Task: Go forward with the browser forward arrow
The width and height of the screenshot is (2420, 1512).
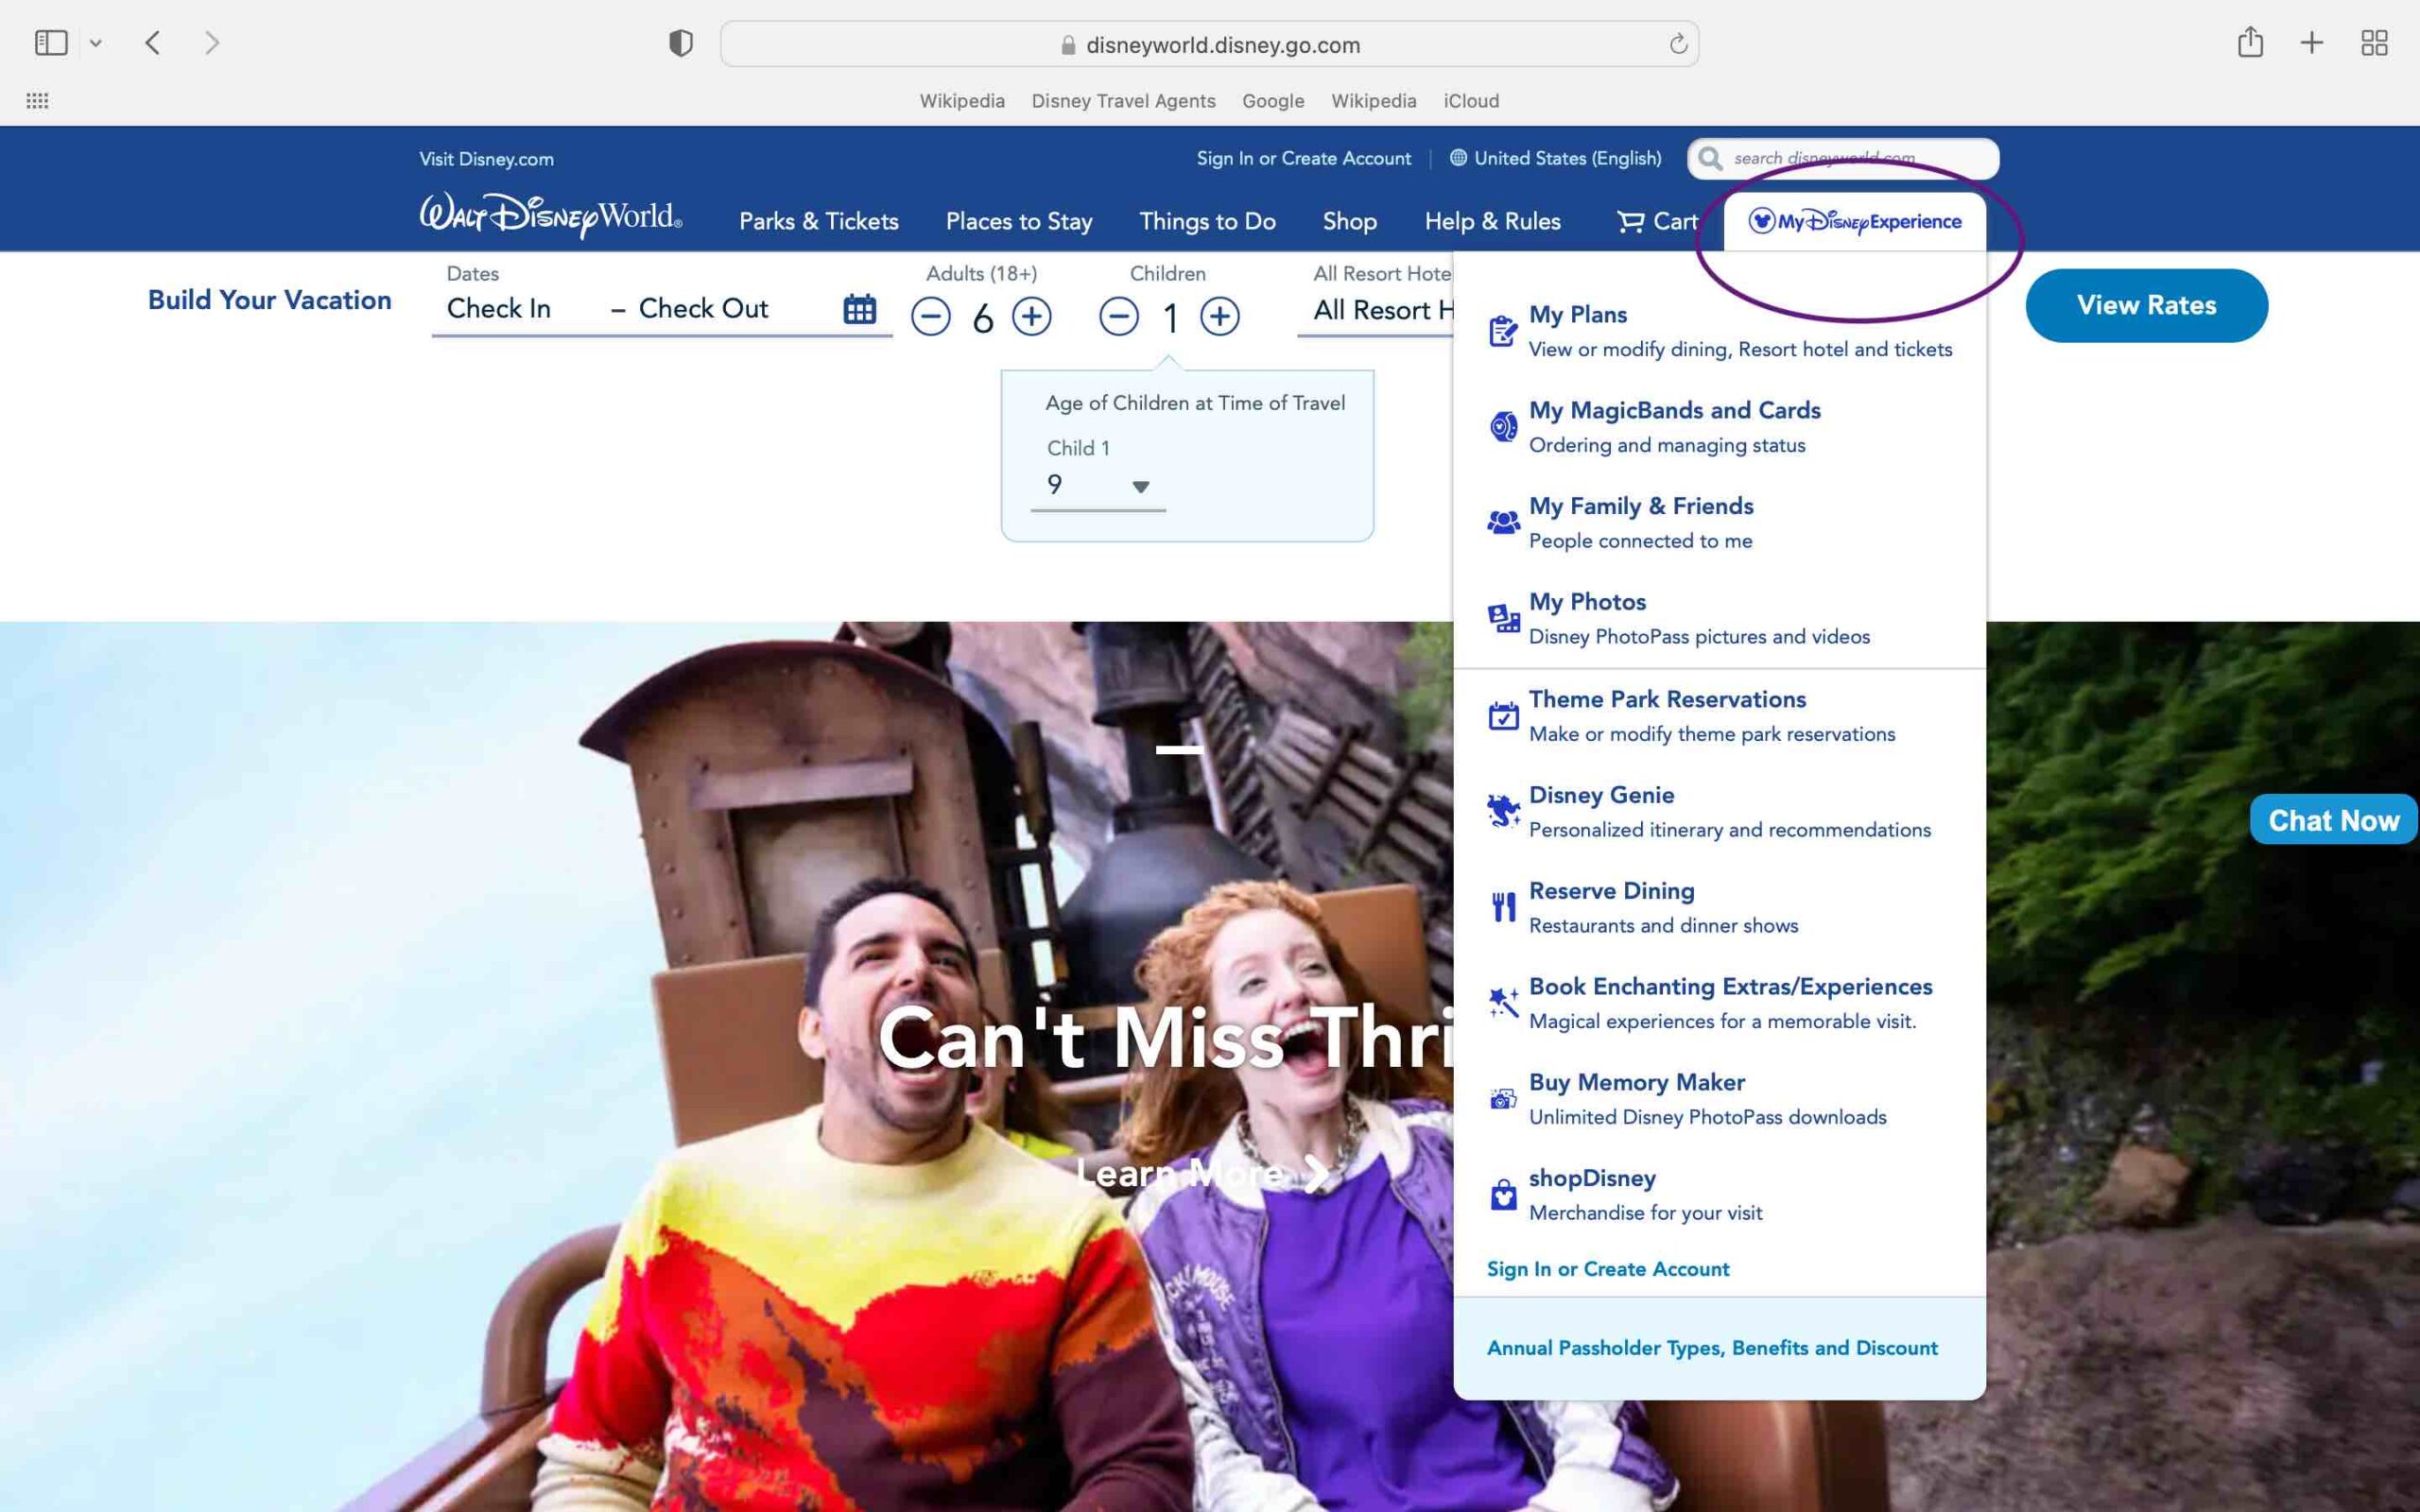Action: tap(211, 43)
